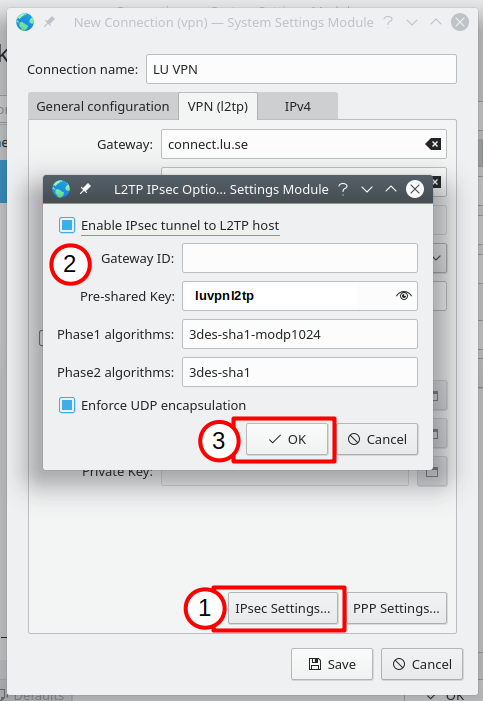Click the pin icon in New Connection titlebar
Screen dimensions: 483x701
coord(49,22)
